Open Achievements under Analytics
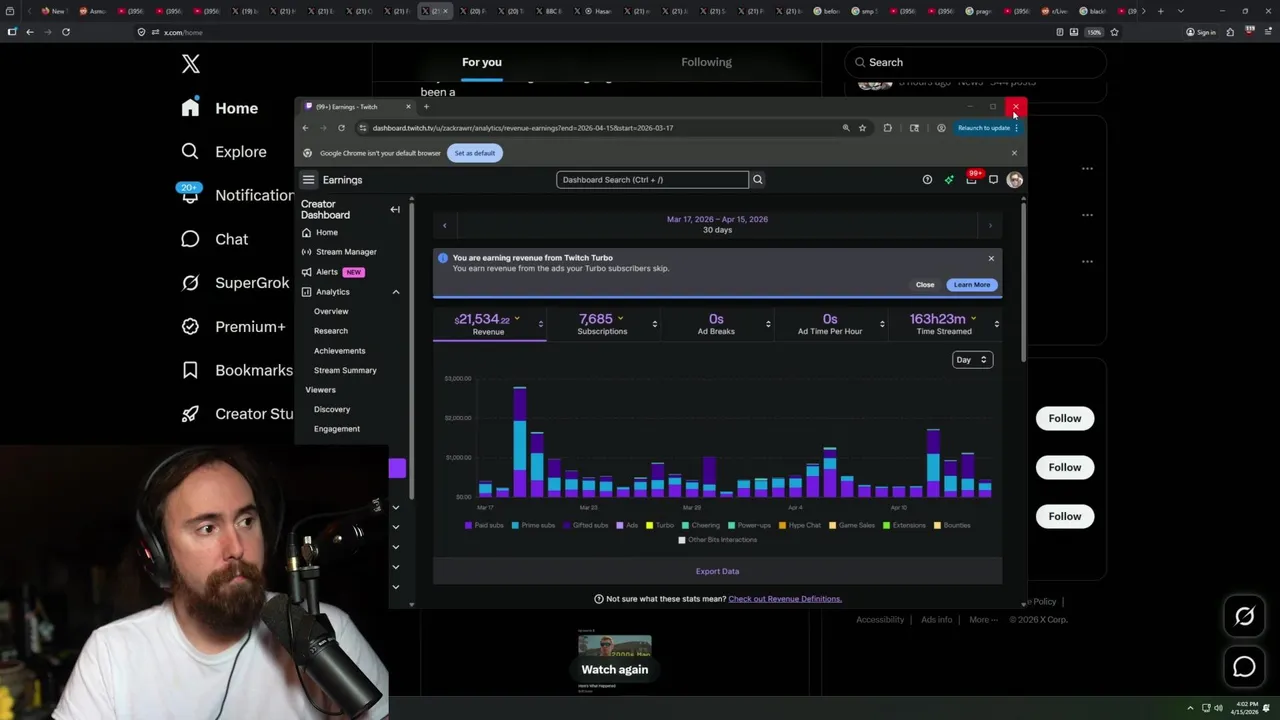This screenshot has width=1280, height=720. point(339,351)
